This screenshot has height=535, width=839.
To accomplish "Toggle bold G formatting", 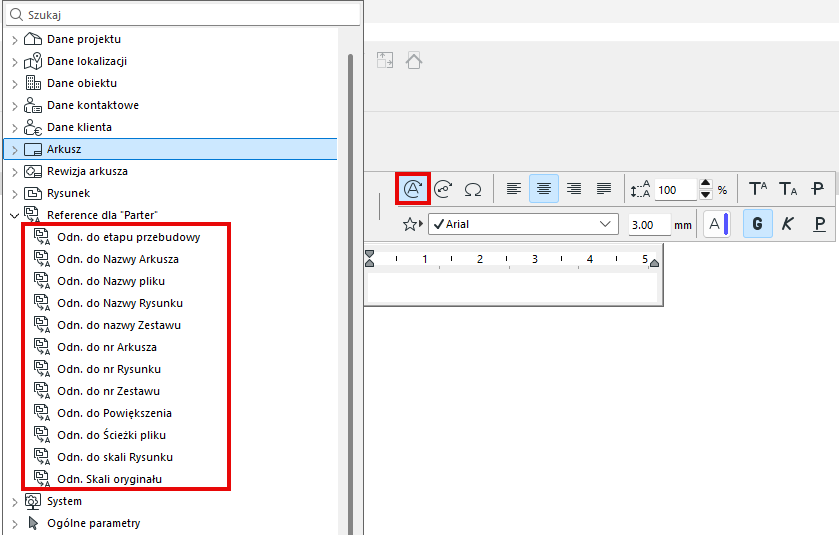I will pos(758,224).
